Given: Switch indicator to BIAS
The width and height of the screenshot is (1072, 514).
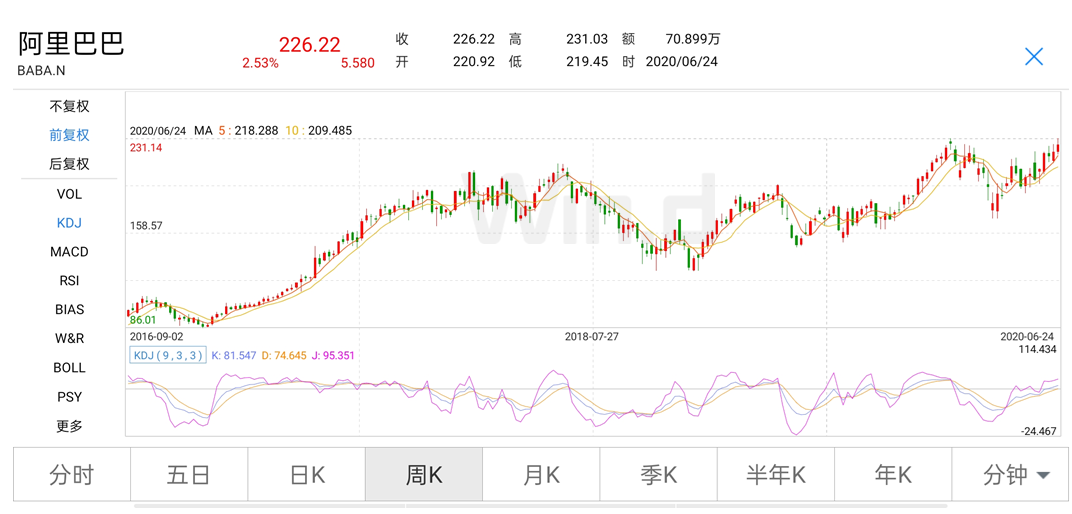Looking at the screenshot, I should (x=69, y=310).
